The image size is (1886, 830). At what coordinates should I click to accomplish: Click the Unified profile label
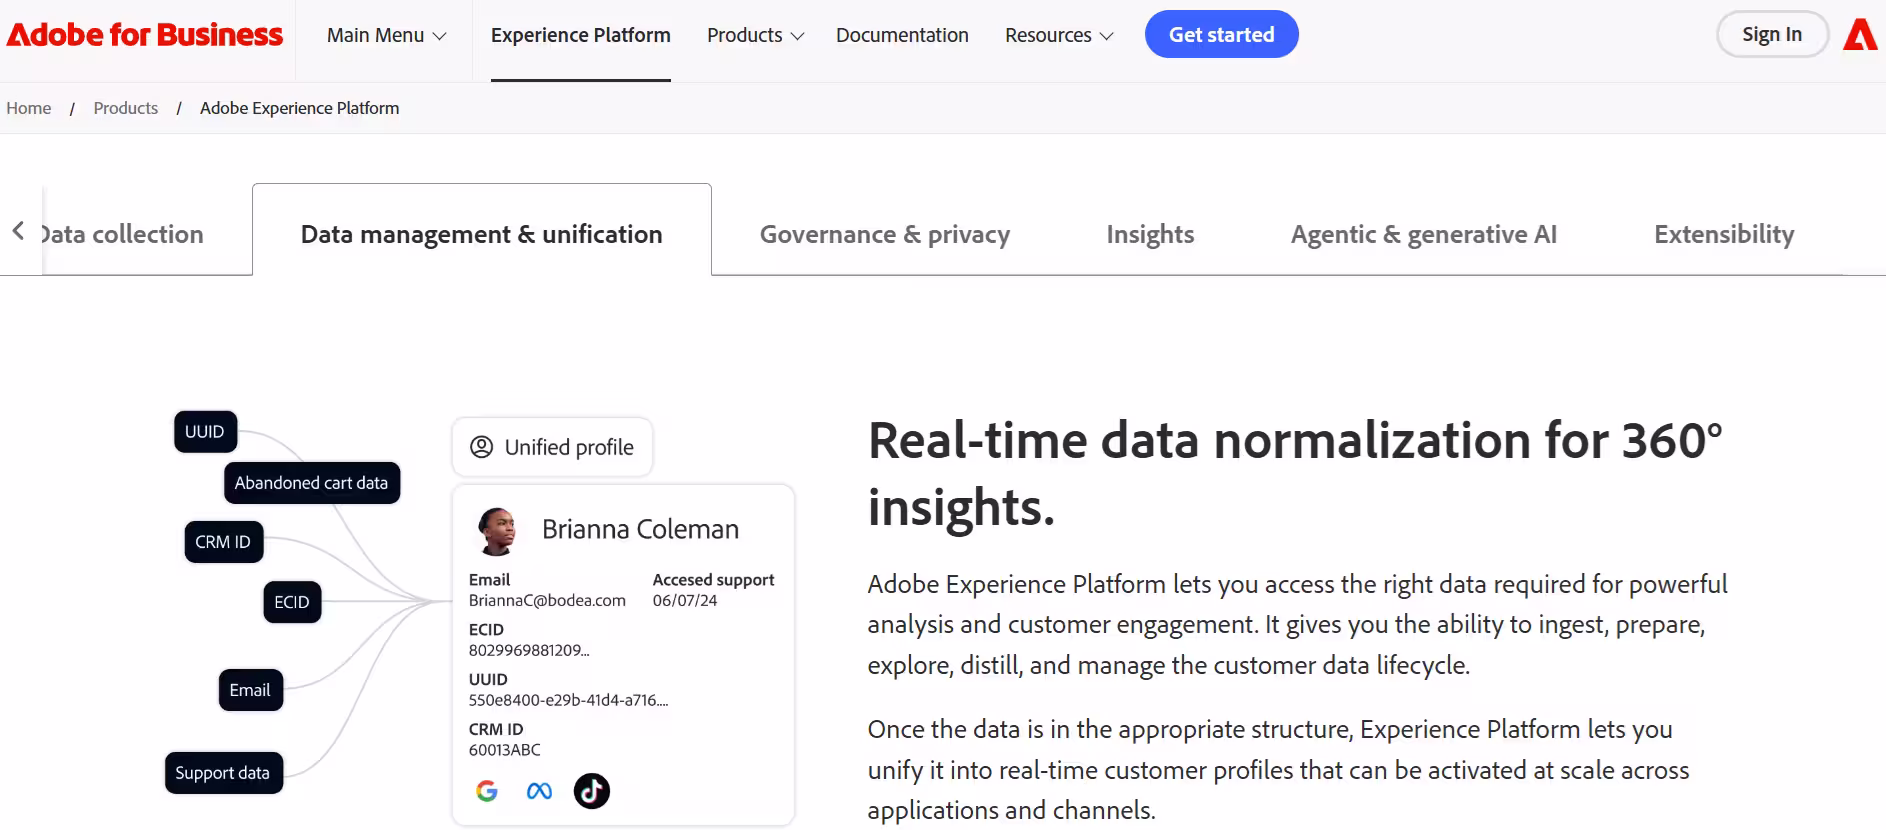click(569, 447)
